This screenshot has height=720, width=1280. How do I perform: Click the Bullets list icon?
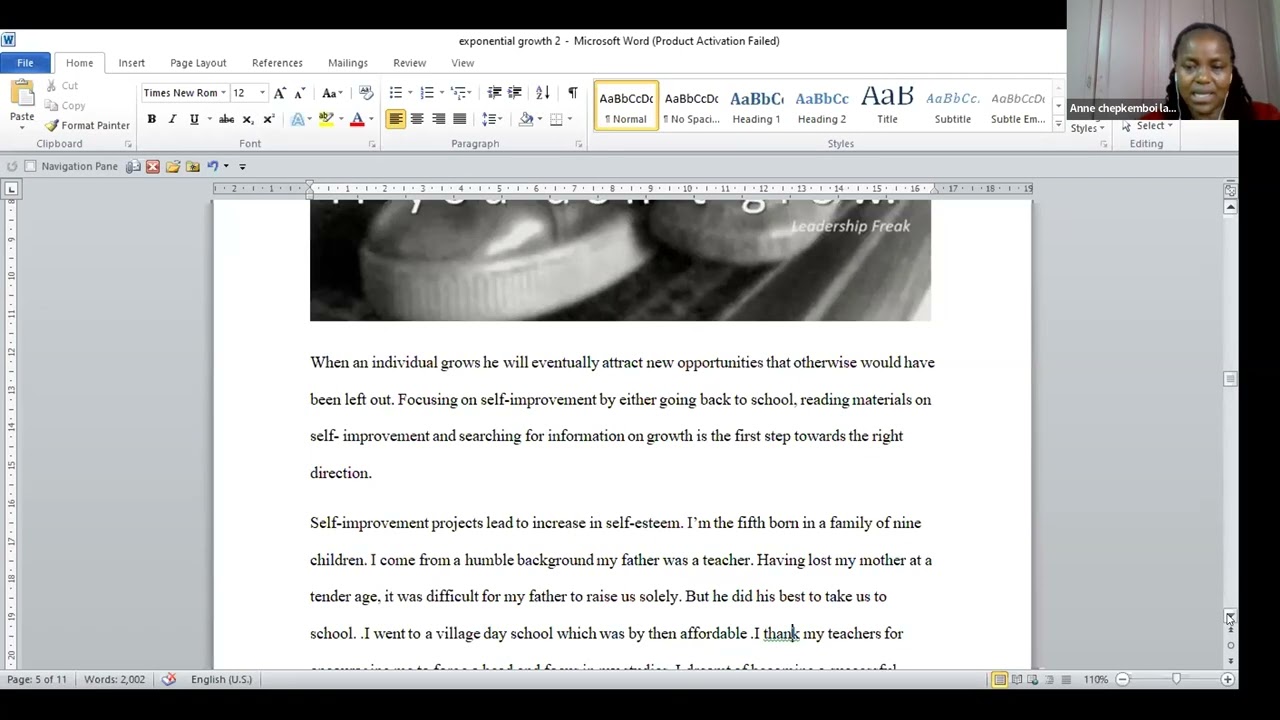tap(396, 93)
